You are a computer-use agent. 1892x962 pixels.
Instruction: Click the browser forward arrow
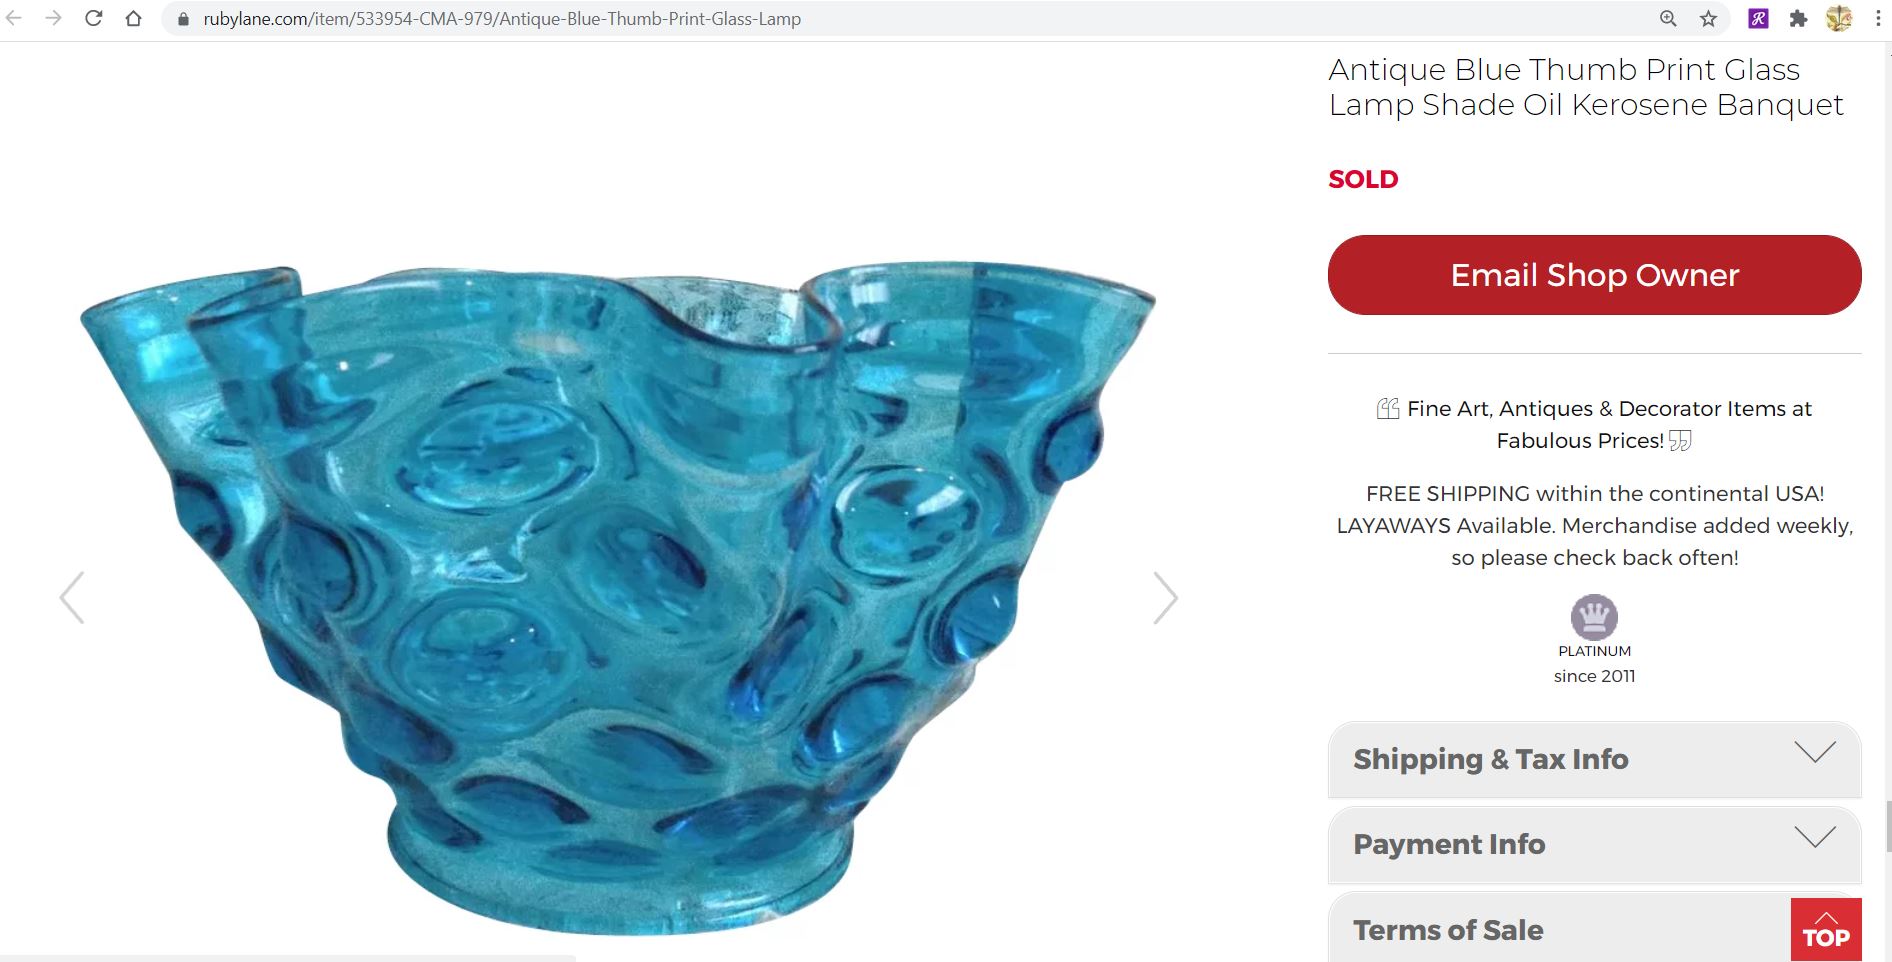pos(54,18)
